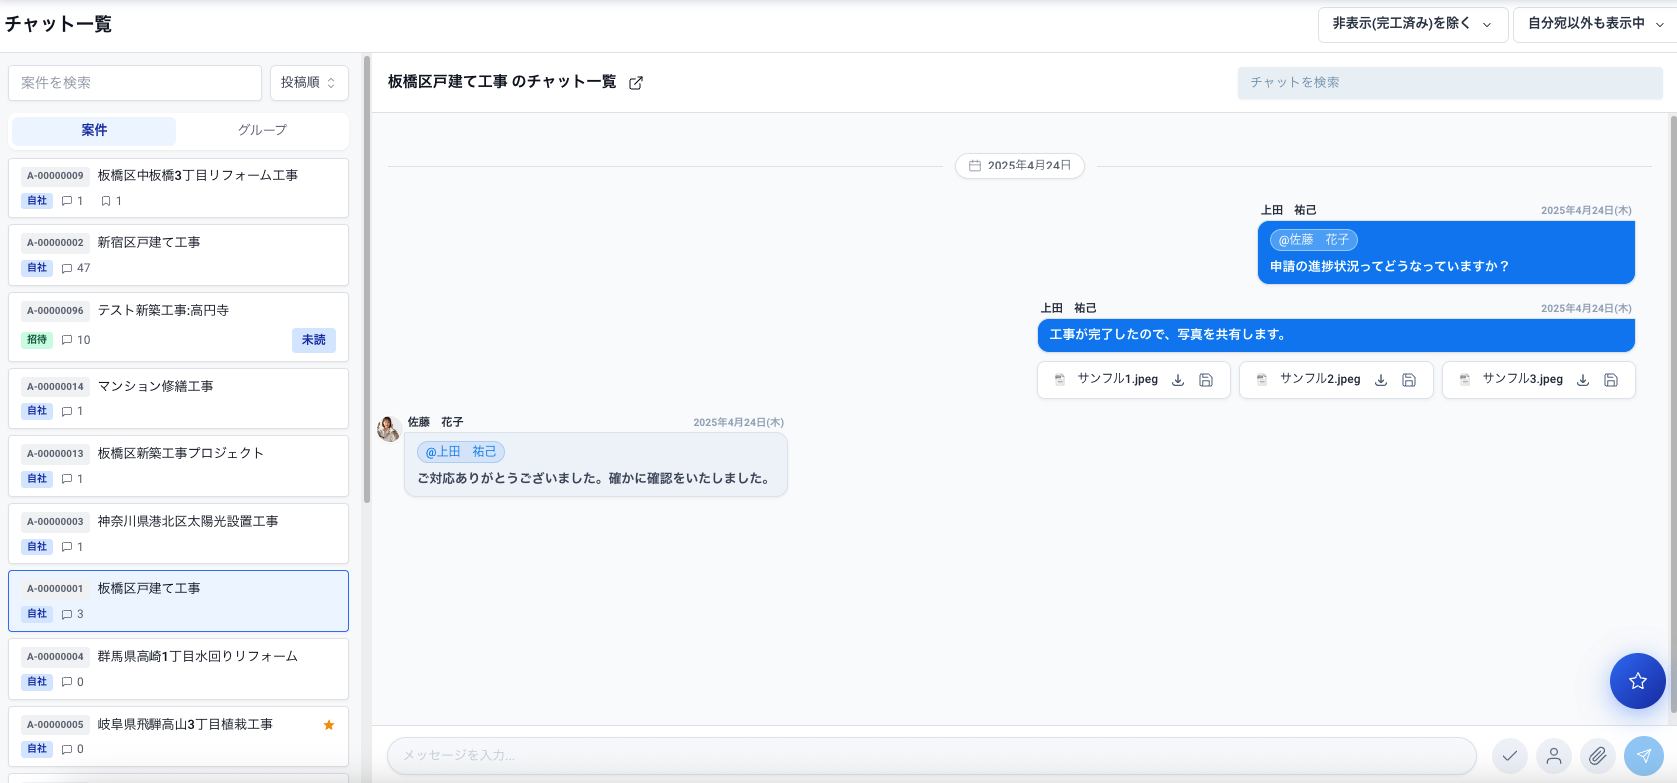1677x783 pixels.
Task: Click サンプル2.jpeg file icon
Action: pos(1262,380)
